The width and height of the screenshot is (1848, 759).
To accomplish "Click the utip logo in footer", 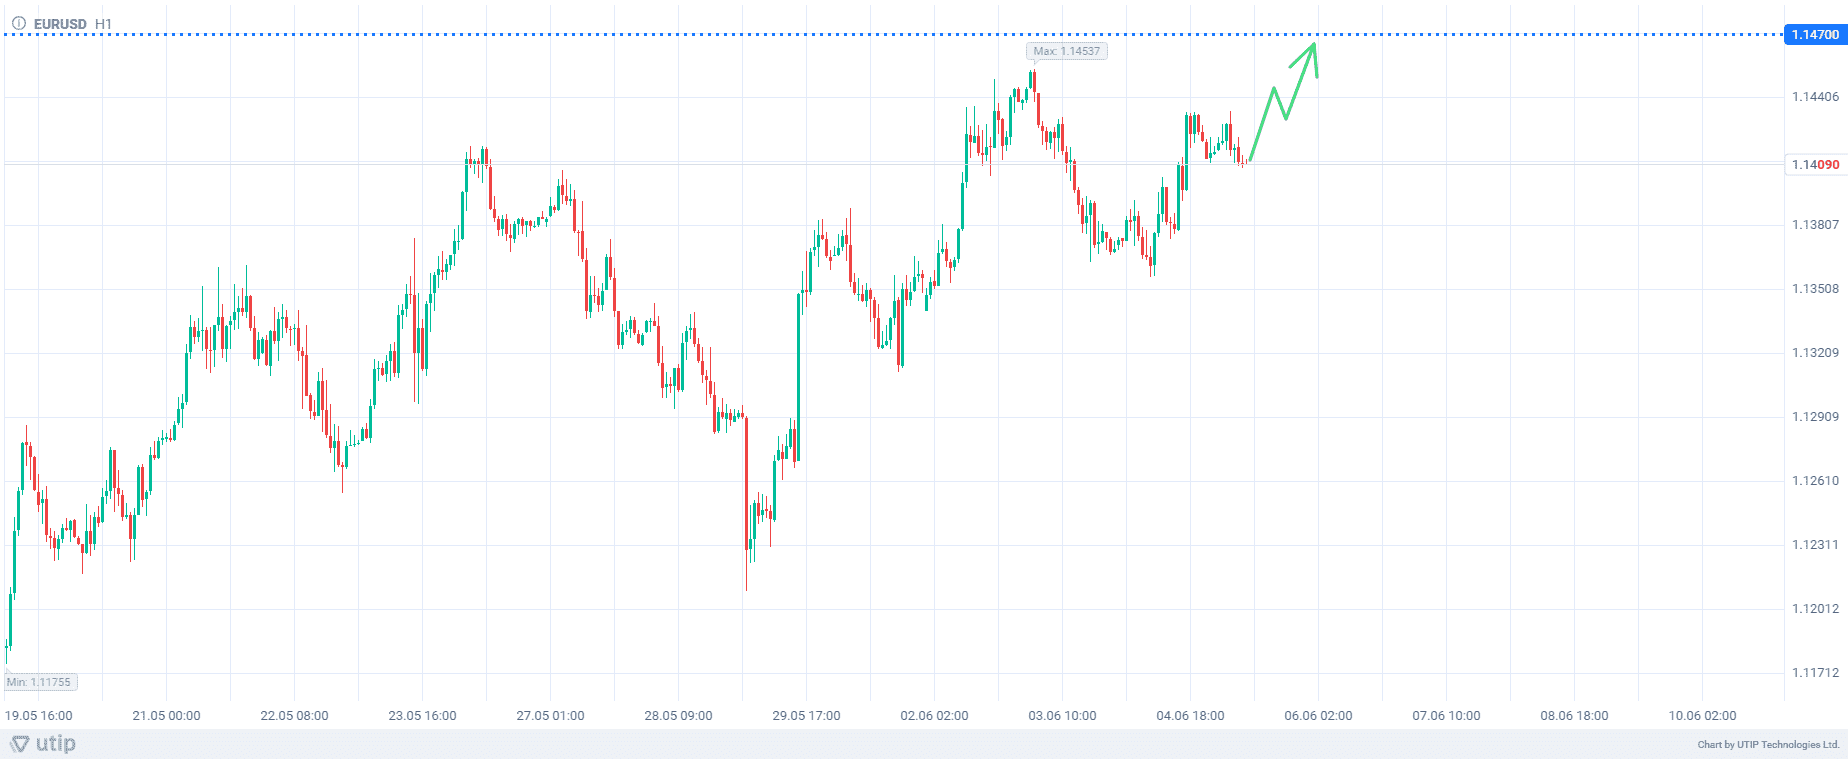I will [x=43, y=744].
